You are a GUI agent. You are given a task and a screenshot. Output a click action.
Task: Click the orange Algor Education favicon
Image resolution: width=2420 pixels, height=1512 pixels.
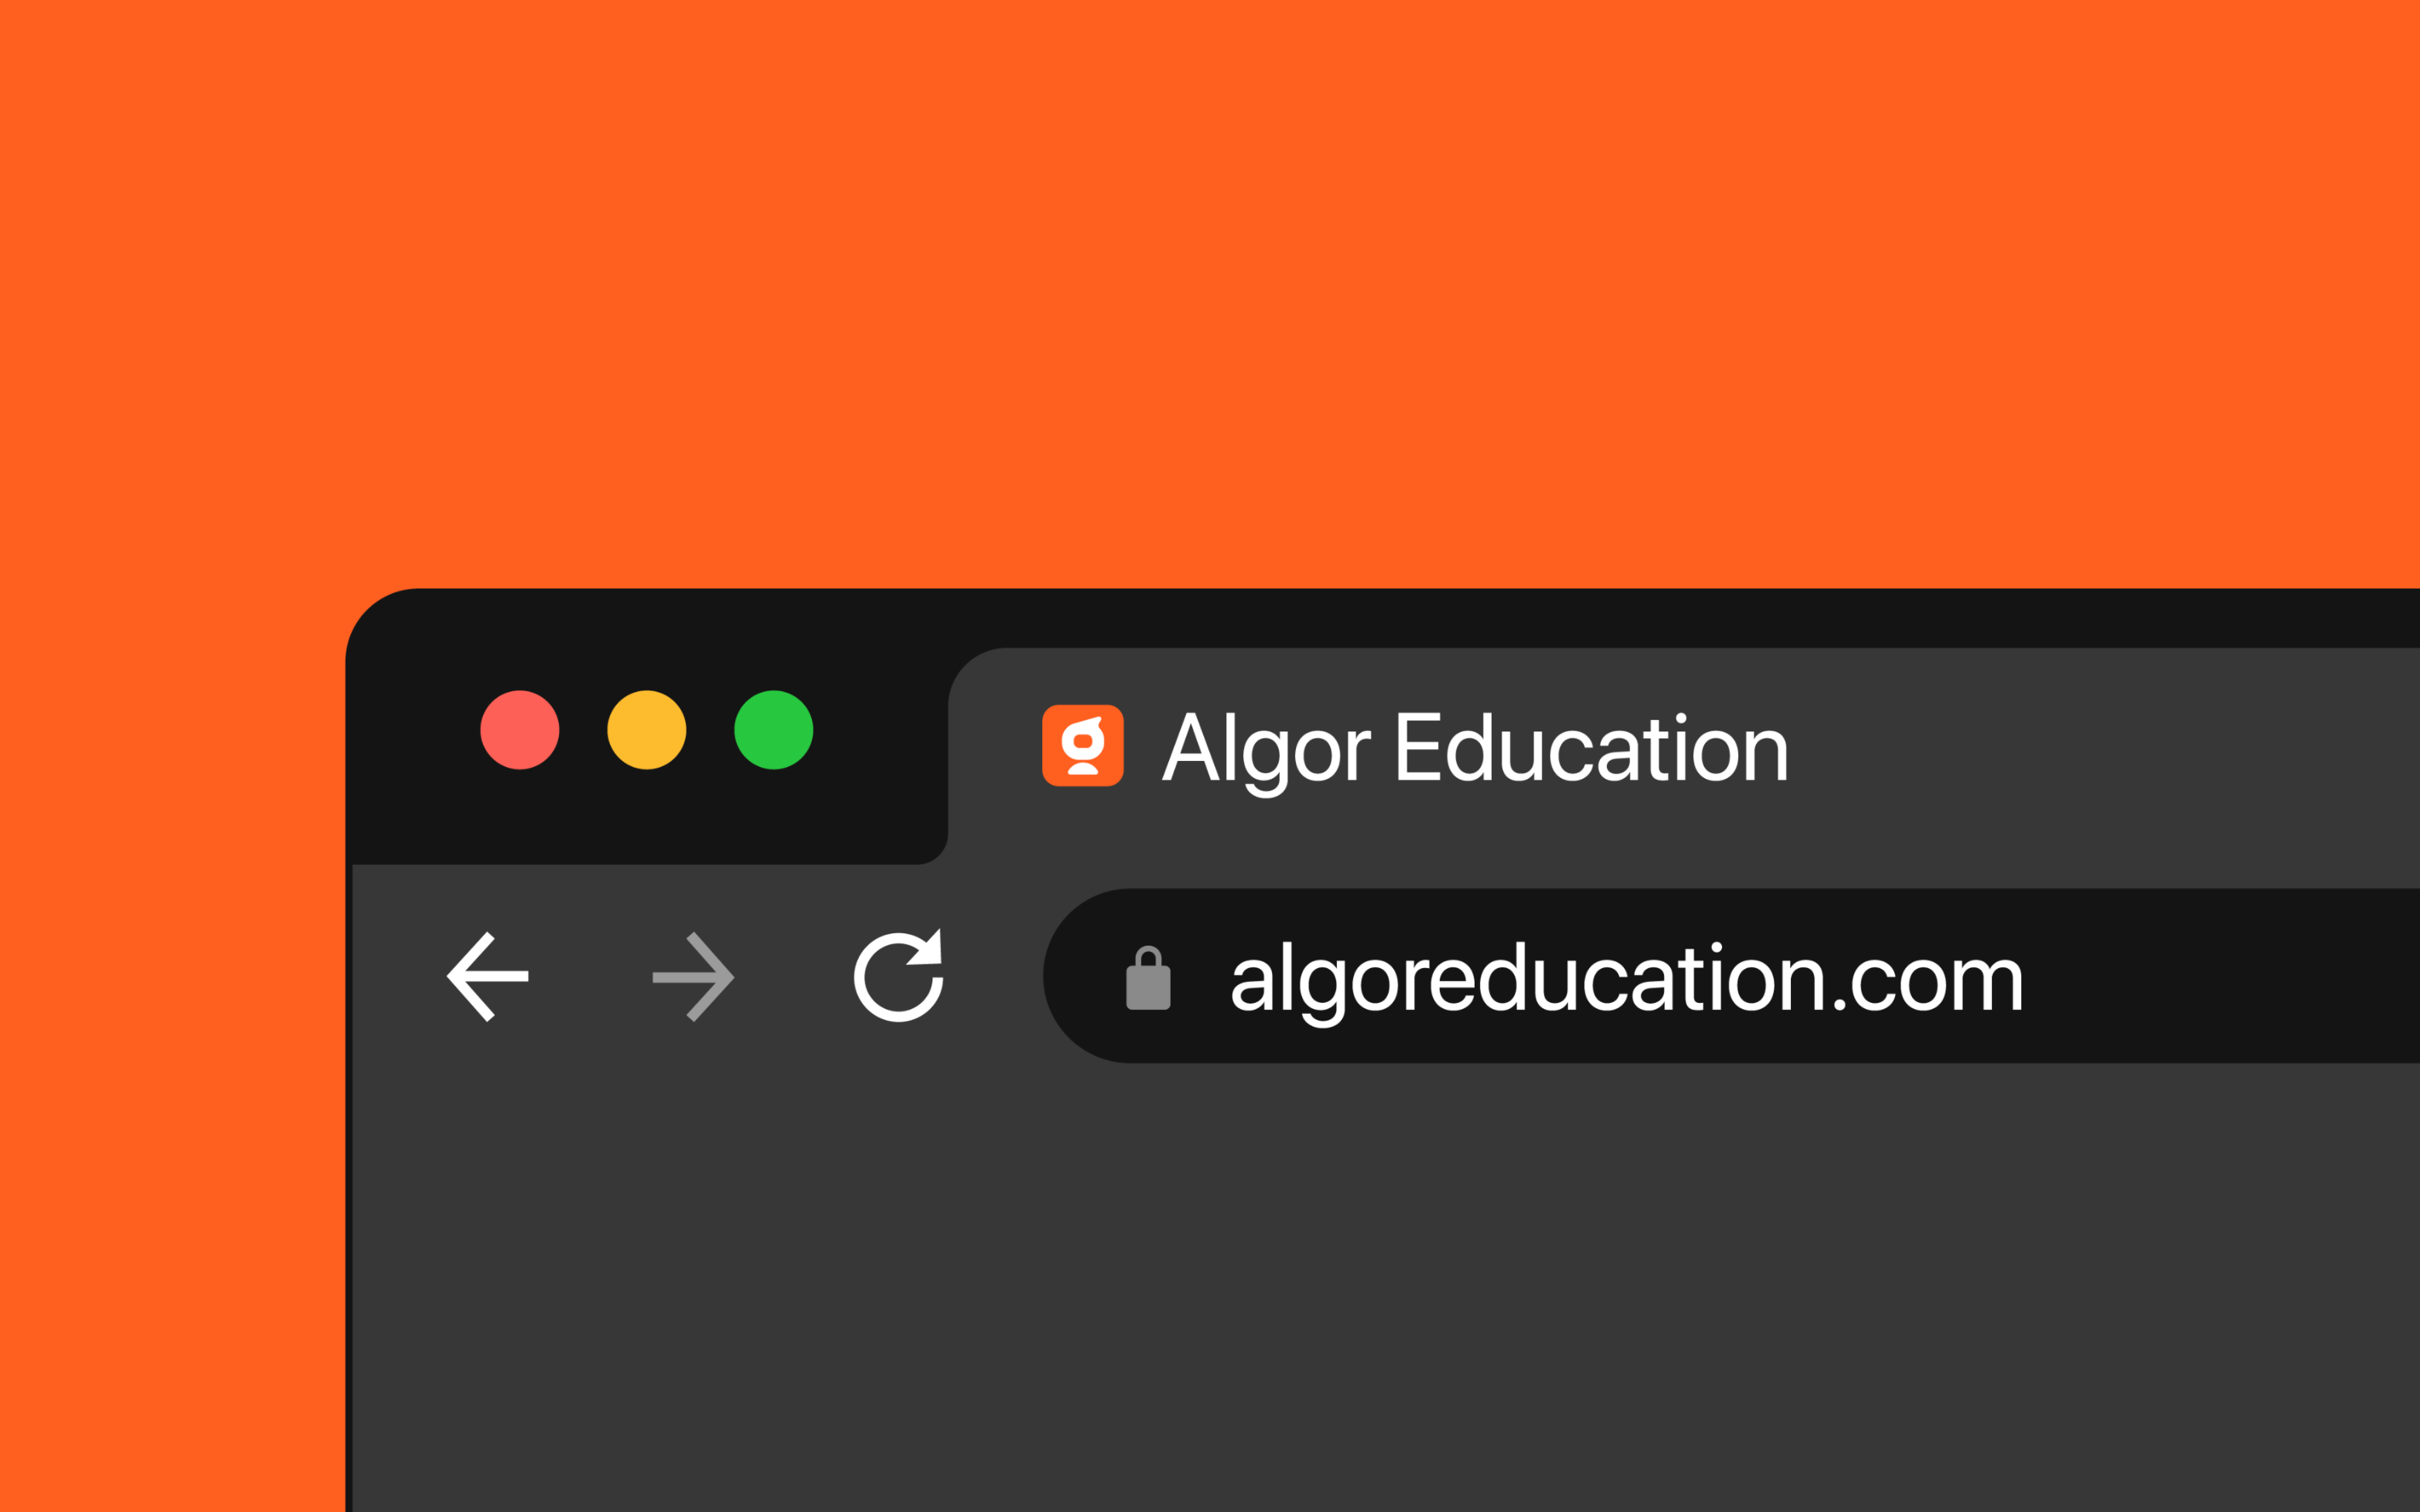pos(1083,745)
